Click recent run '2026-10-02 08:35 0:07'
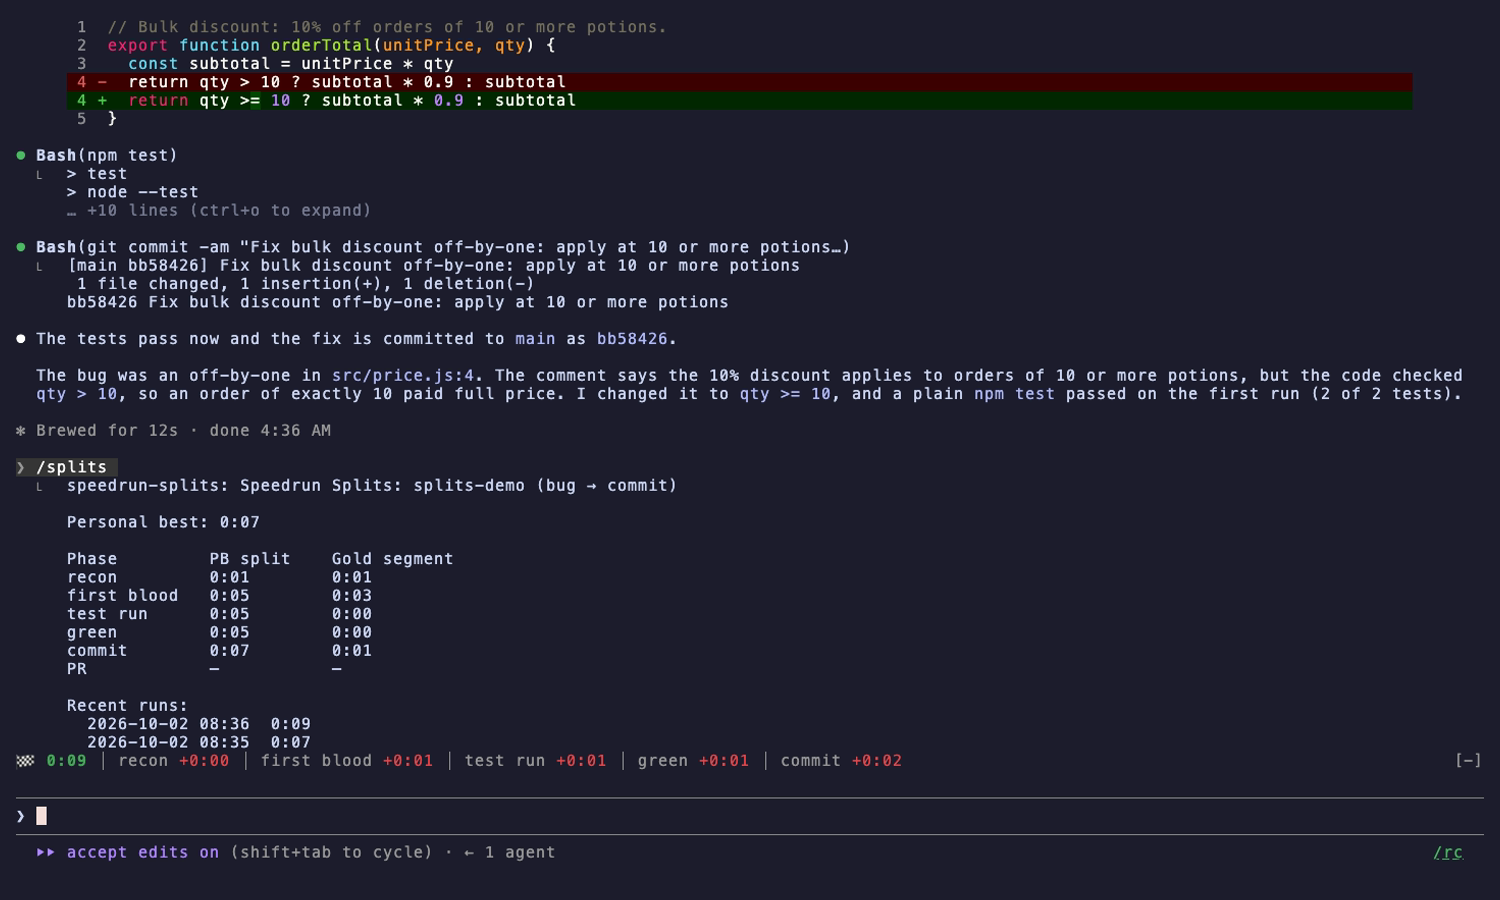This screenshot has width=1500, height=900. 199,743
